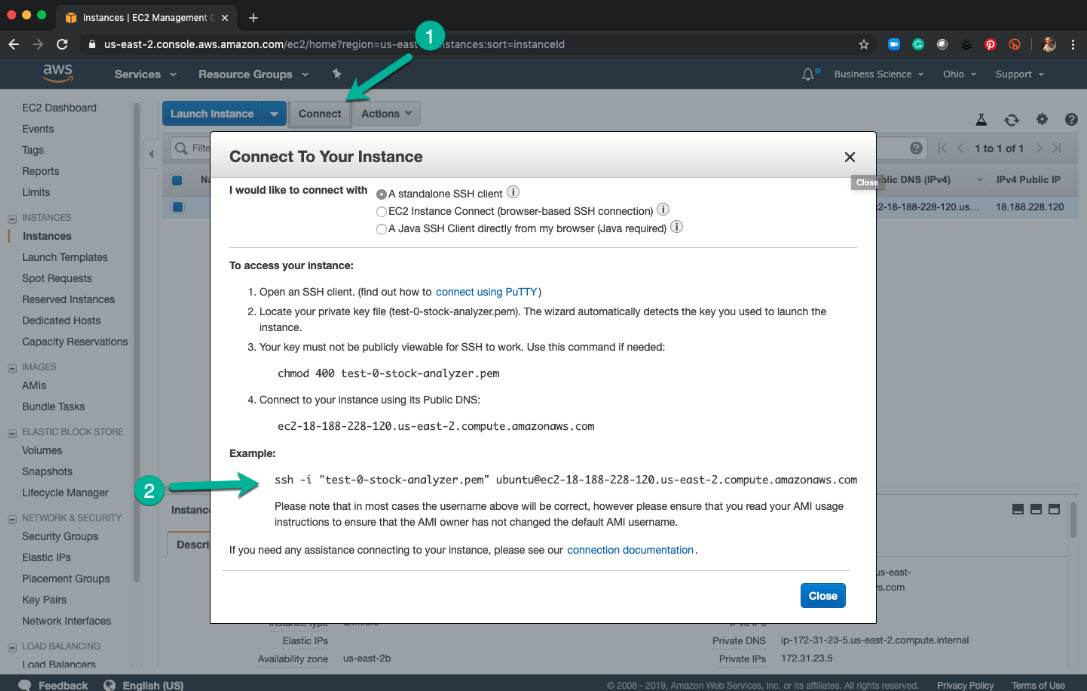Click the blue Close button
Viewport: 1087px width, 691px height.
point(823,595)
